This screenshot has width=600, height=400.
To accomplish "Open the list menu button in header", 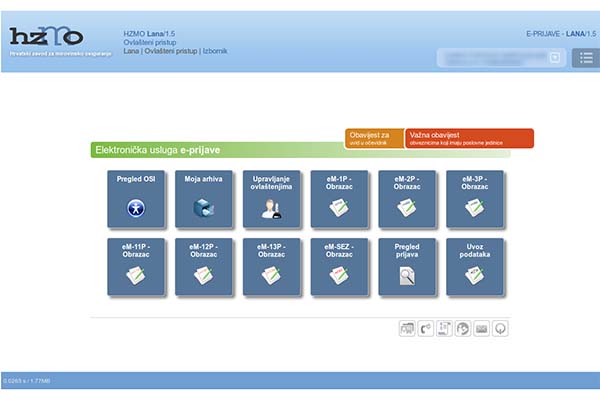I will pos(583,57).
